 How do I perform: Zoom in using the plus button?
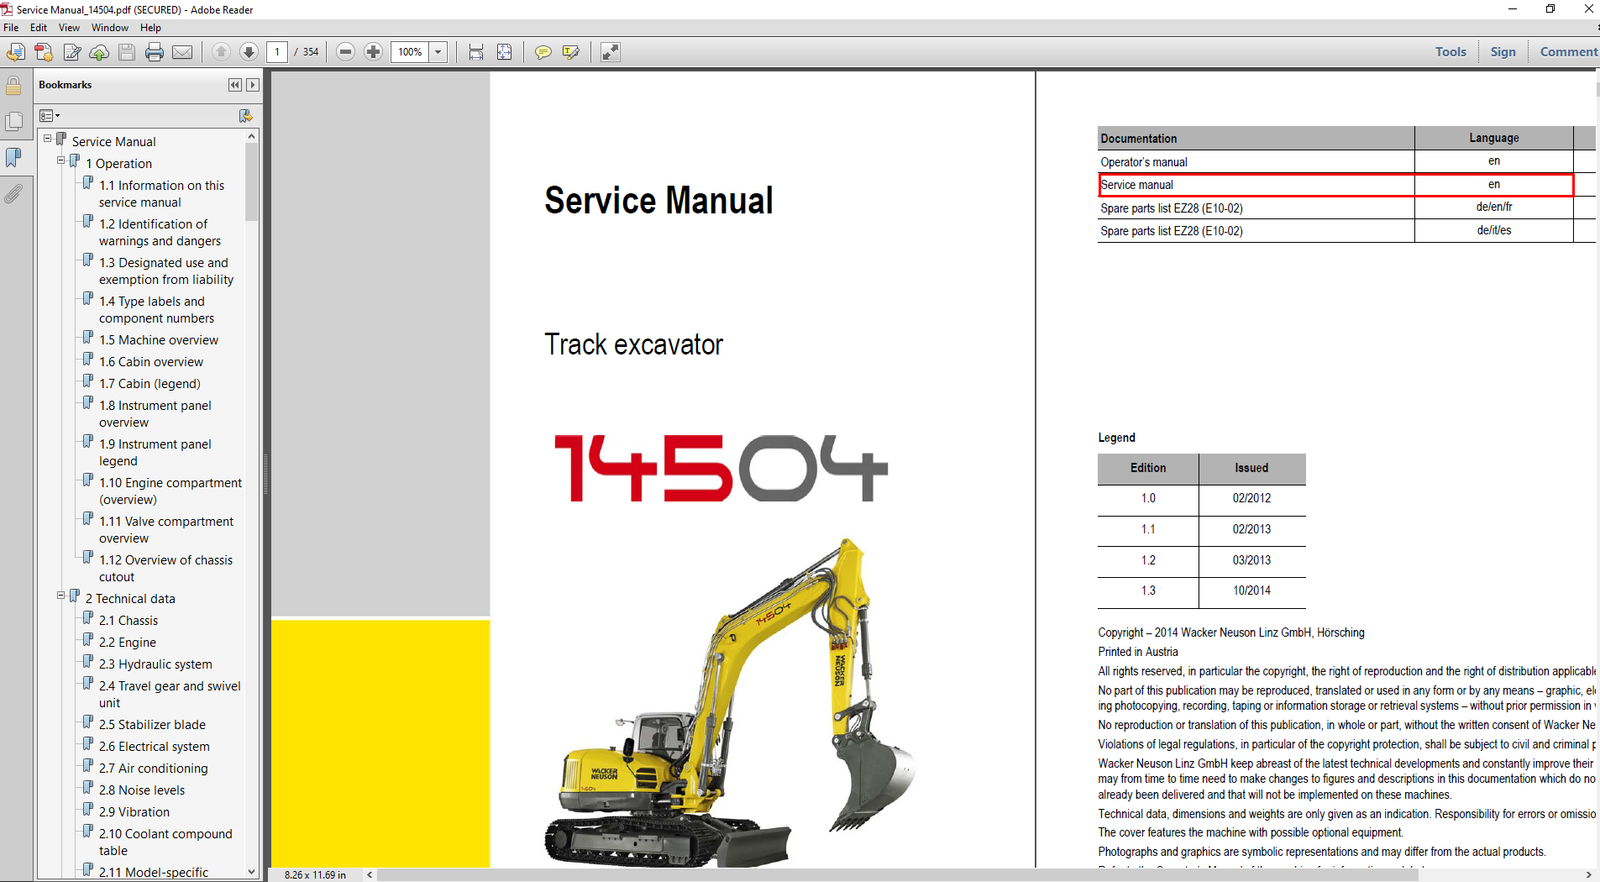coord(373,52)
